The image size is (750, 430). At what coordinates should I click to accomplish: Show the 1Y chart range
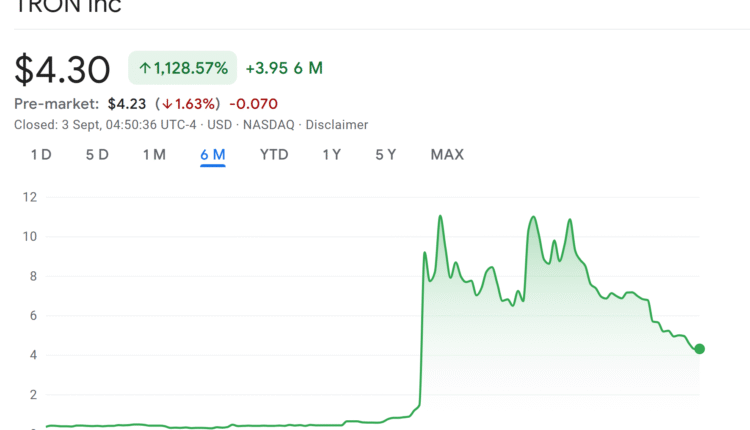coord(332,155)
